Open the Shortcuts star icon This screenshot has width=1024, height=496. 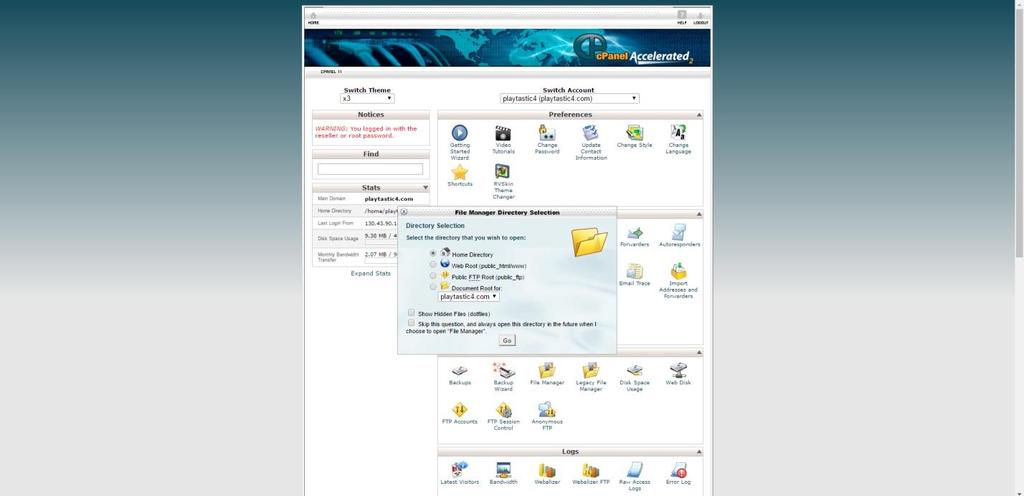tap(460, 172)
